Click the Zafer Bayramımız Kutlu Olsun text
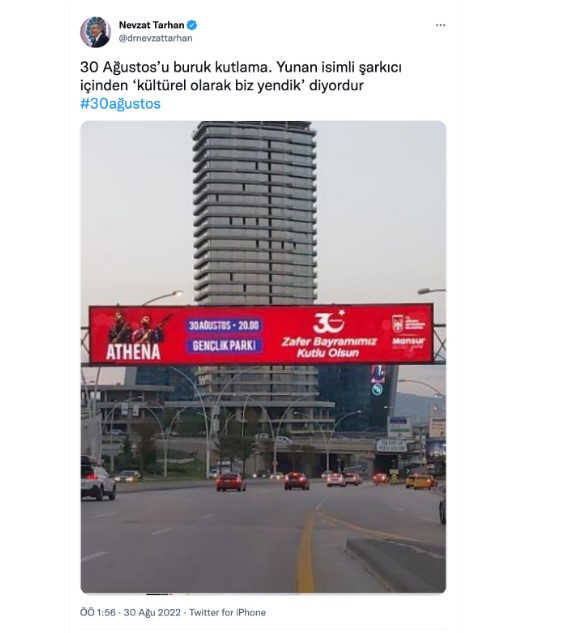The width and height of the screenshot is (578, 633). [x=329, y=347]
